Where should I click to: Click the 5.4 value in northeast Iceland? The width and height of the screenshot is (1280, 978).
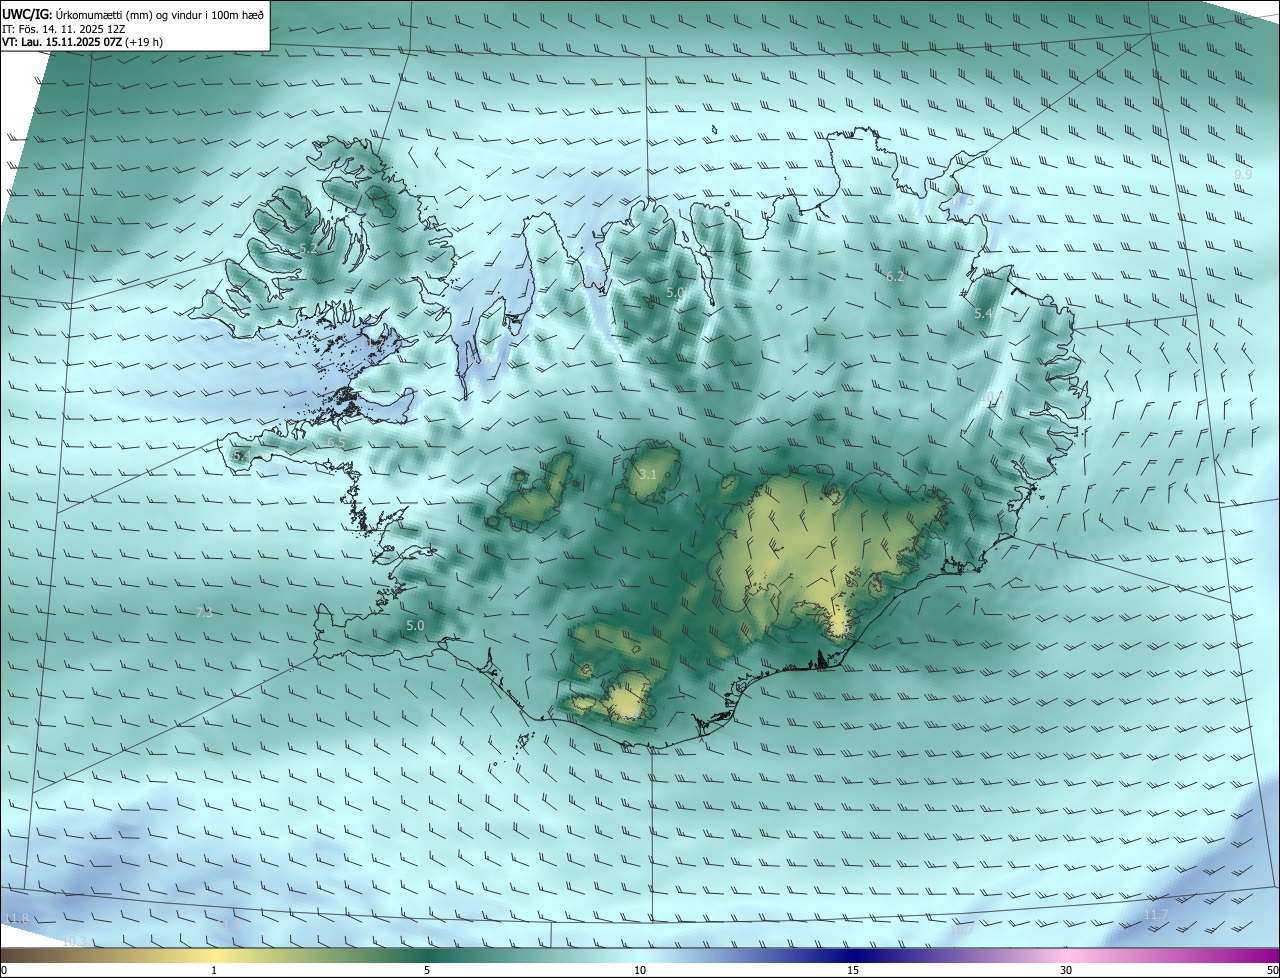tap(983, 313)
